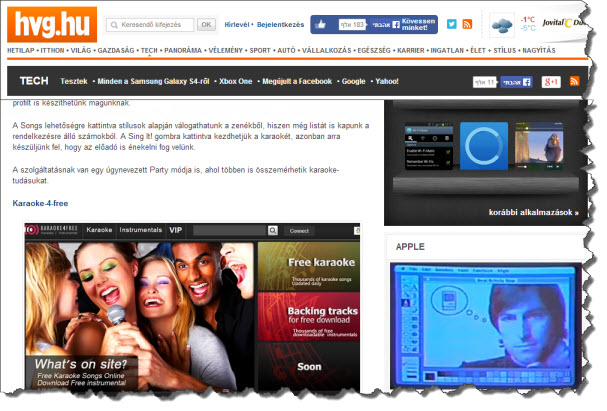Open korábbi alkalmazások link
607x411 pixels.
[x=533, y=212]
